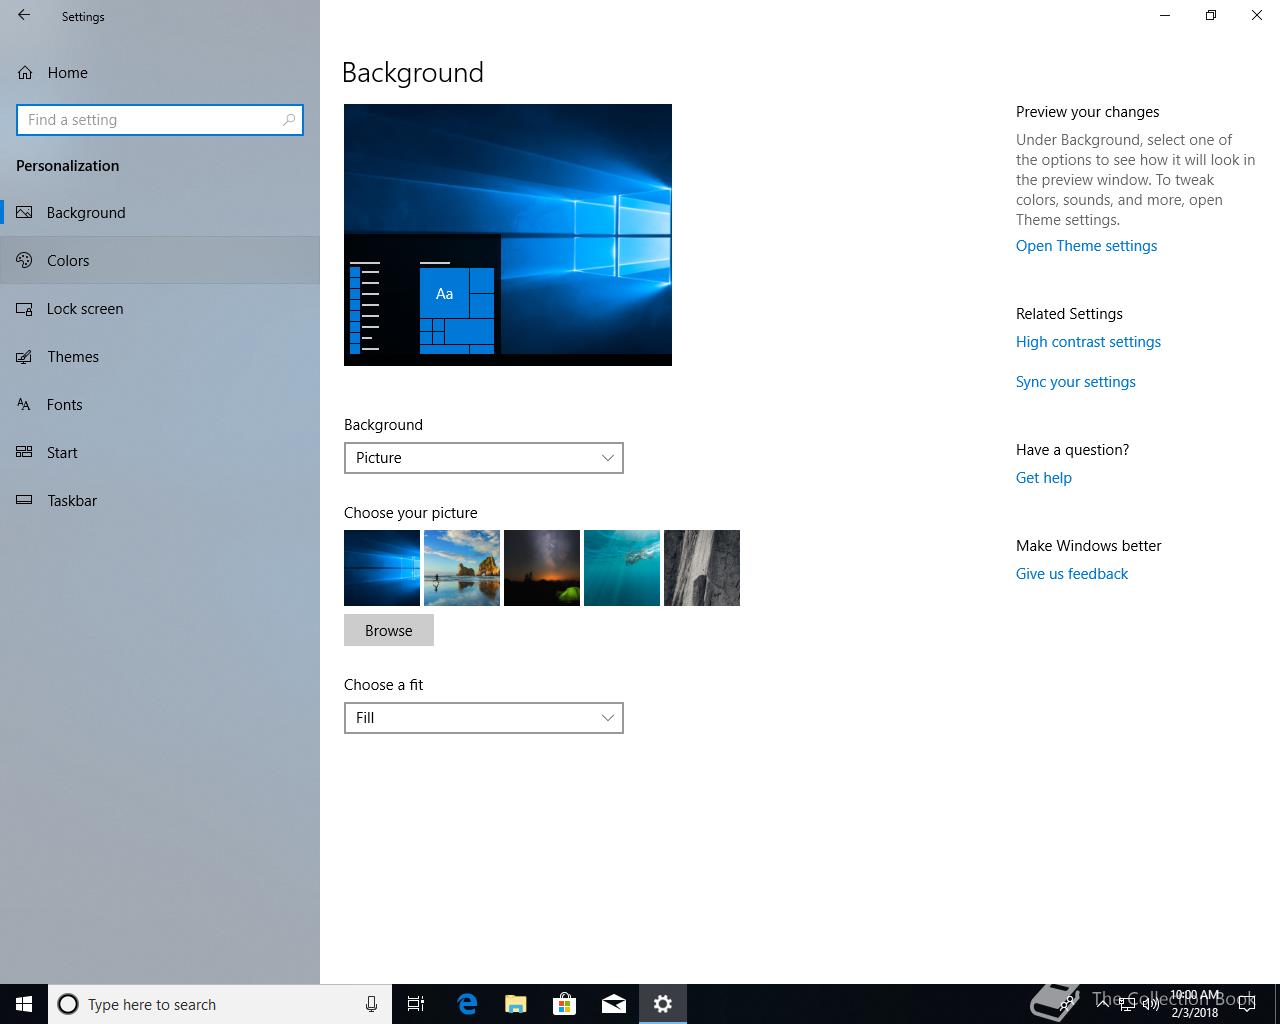Click the Browse button

(x=388, y=631)
